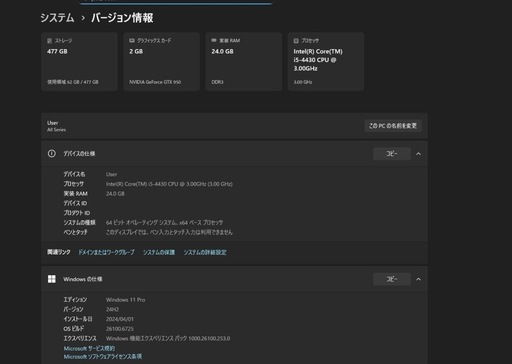Open Microsoft ソフトウェアライセンス条項 link

click(103, 357)
